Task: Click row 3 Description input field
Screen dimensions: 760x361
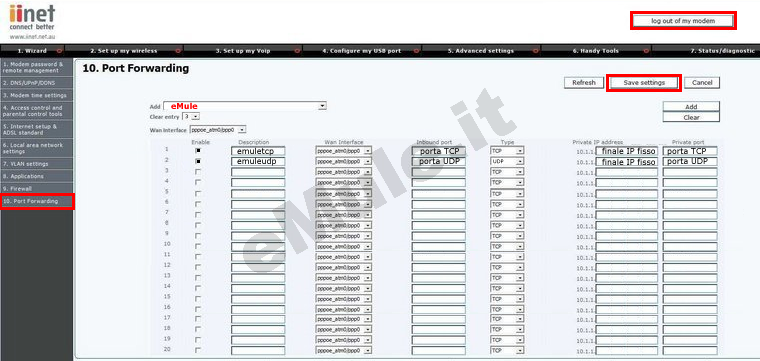Action: point(258,172)
